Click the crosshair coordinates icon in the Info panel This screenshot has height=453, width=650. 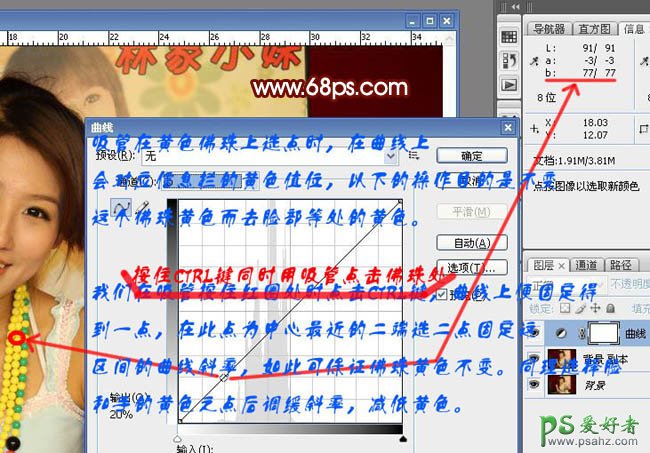click(535, 129)
